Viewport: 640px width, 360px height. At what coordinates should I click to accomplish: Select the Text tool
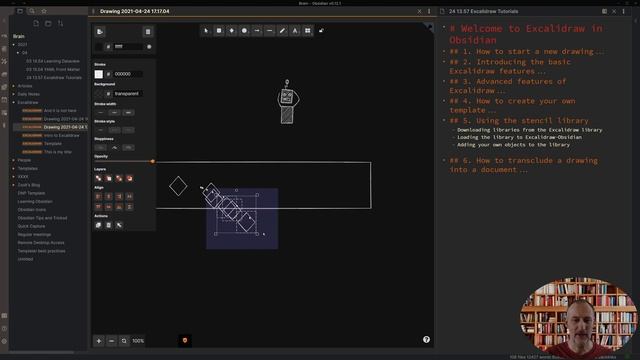(295, 31)
